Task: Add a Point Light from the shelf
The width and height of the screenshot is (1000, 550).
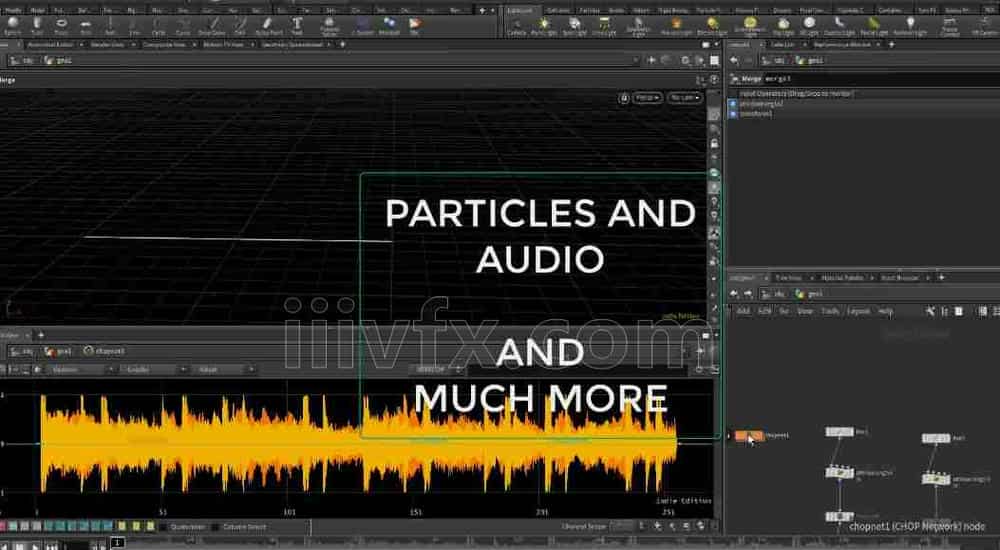Action: [x=545, y=26]
